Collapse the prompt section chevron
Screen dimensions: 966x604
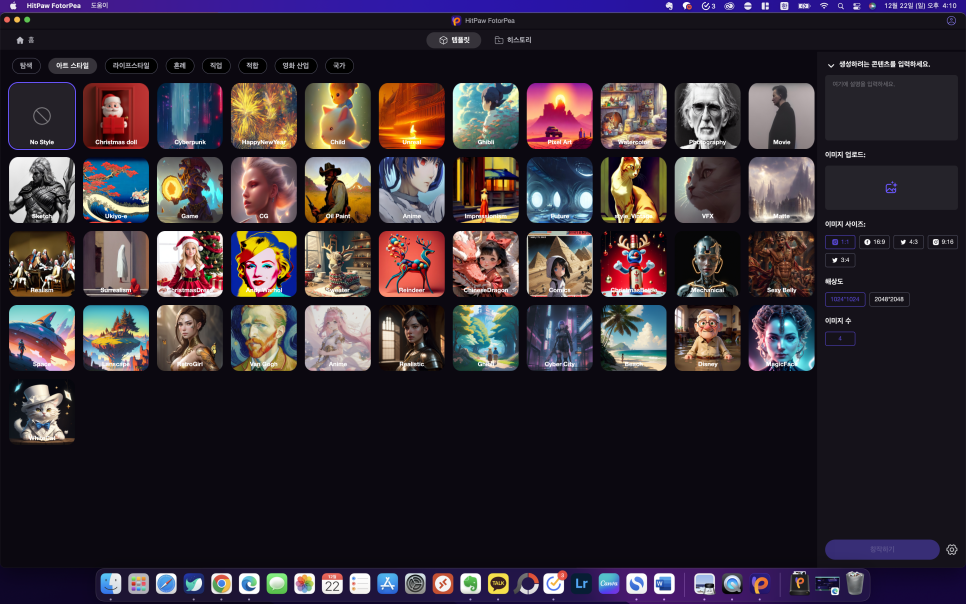pos(830,65)
